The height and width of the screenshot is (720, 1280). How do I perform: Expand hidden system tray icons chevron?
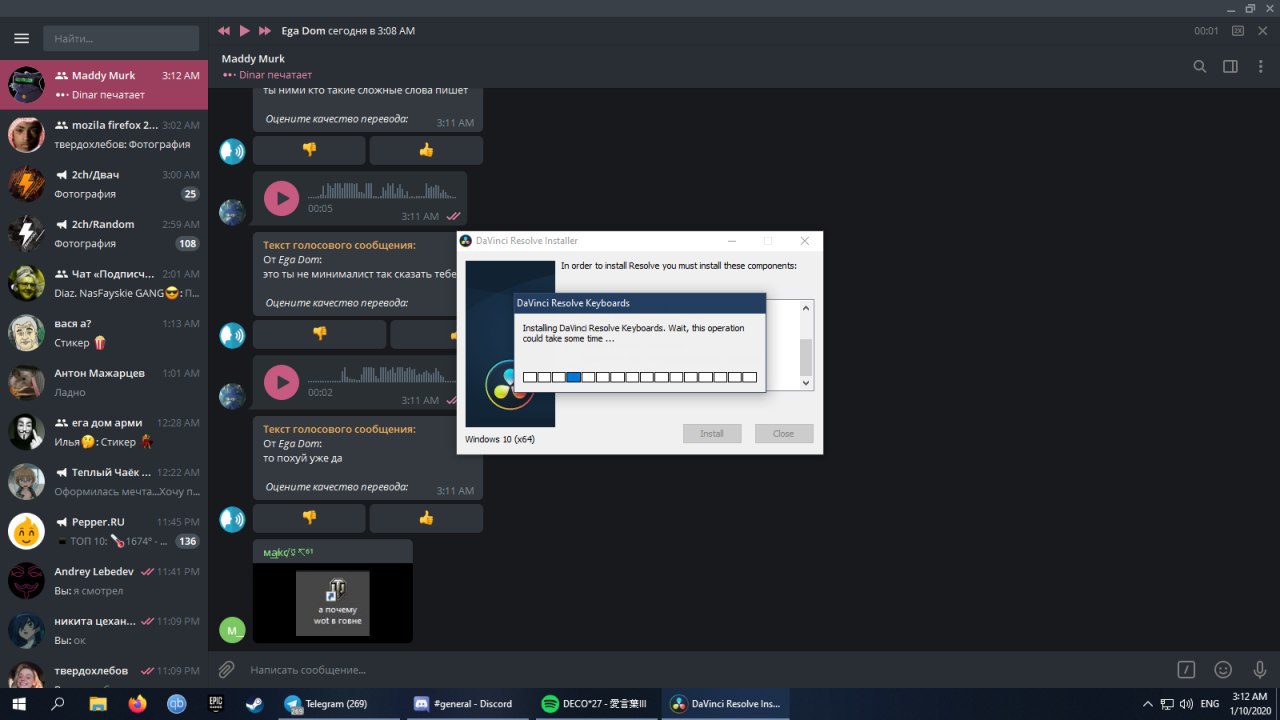[1146, 704]
